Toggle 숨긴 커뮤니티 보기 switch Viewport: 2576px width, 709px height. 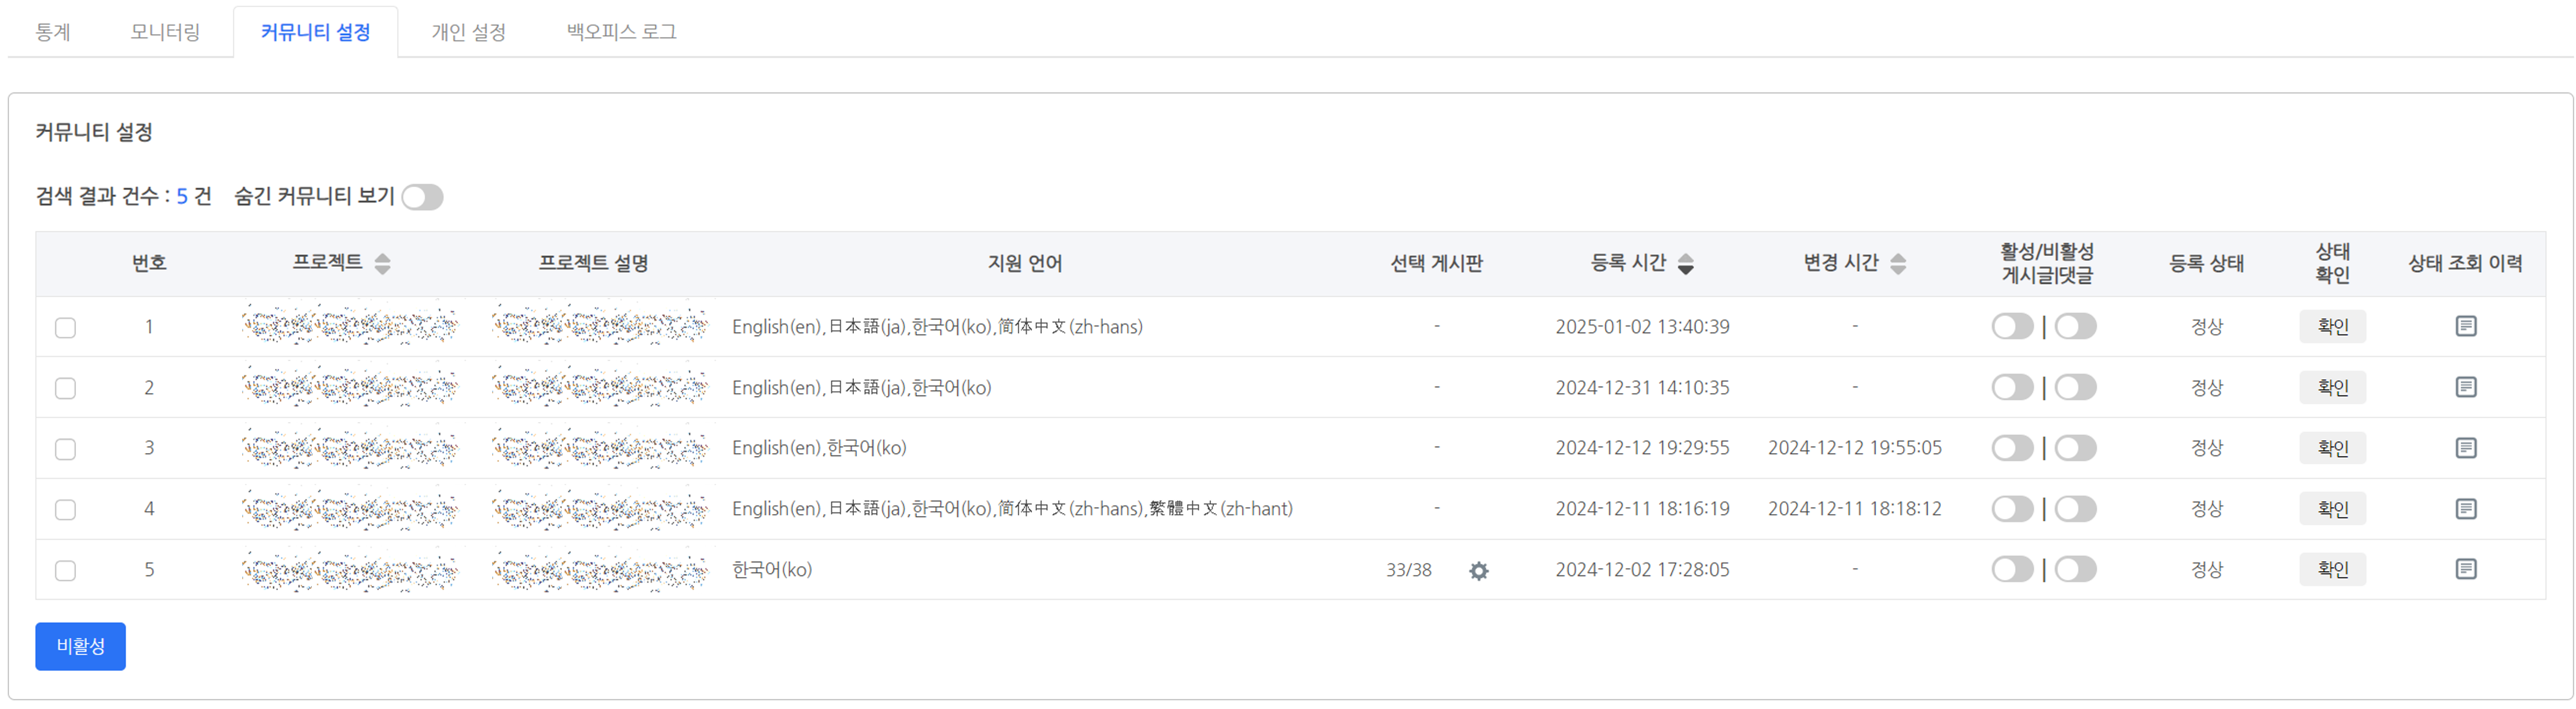pos(422,197)
